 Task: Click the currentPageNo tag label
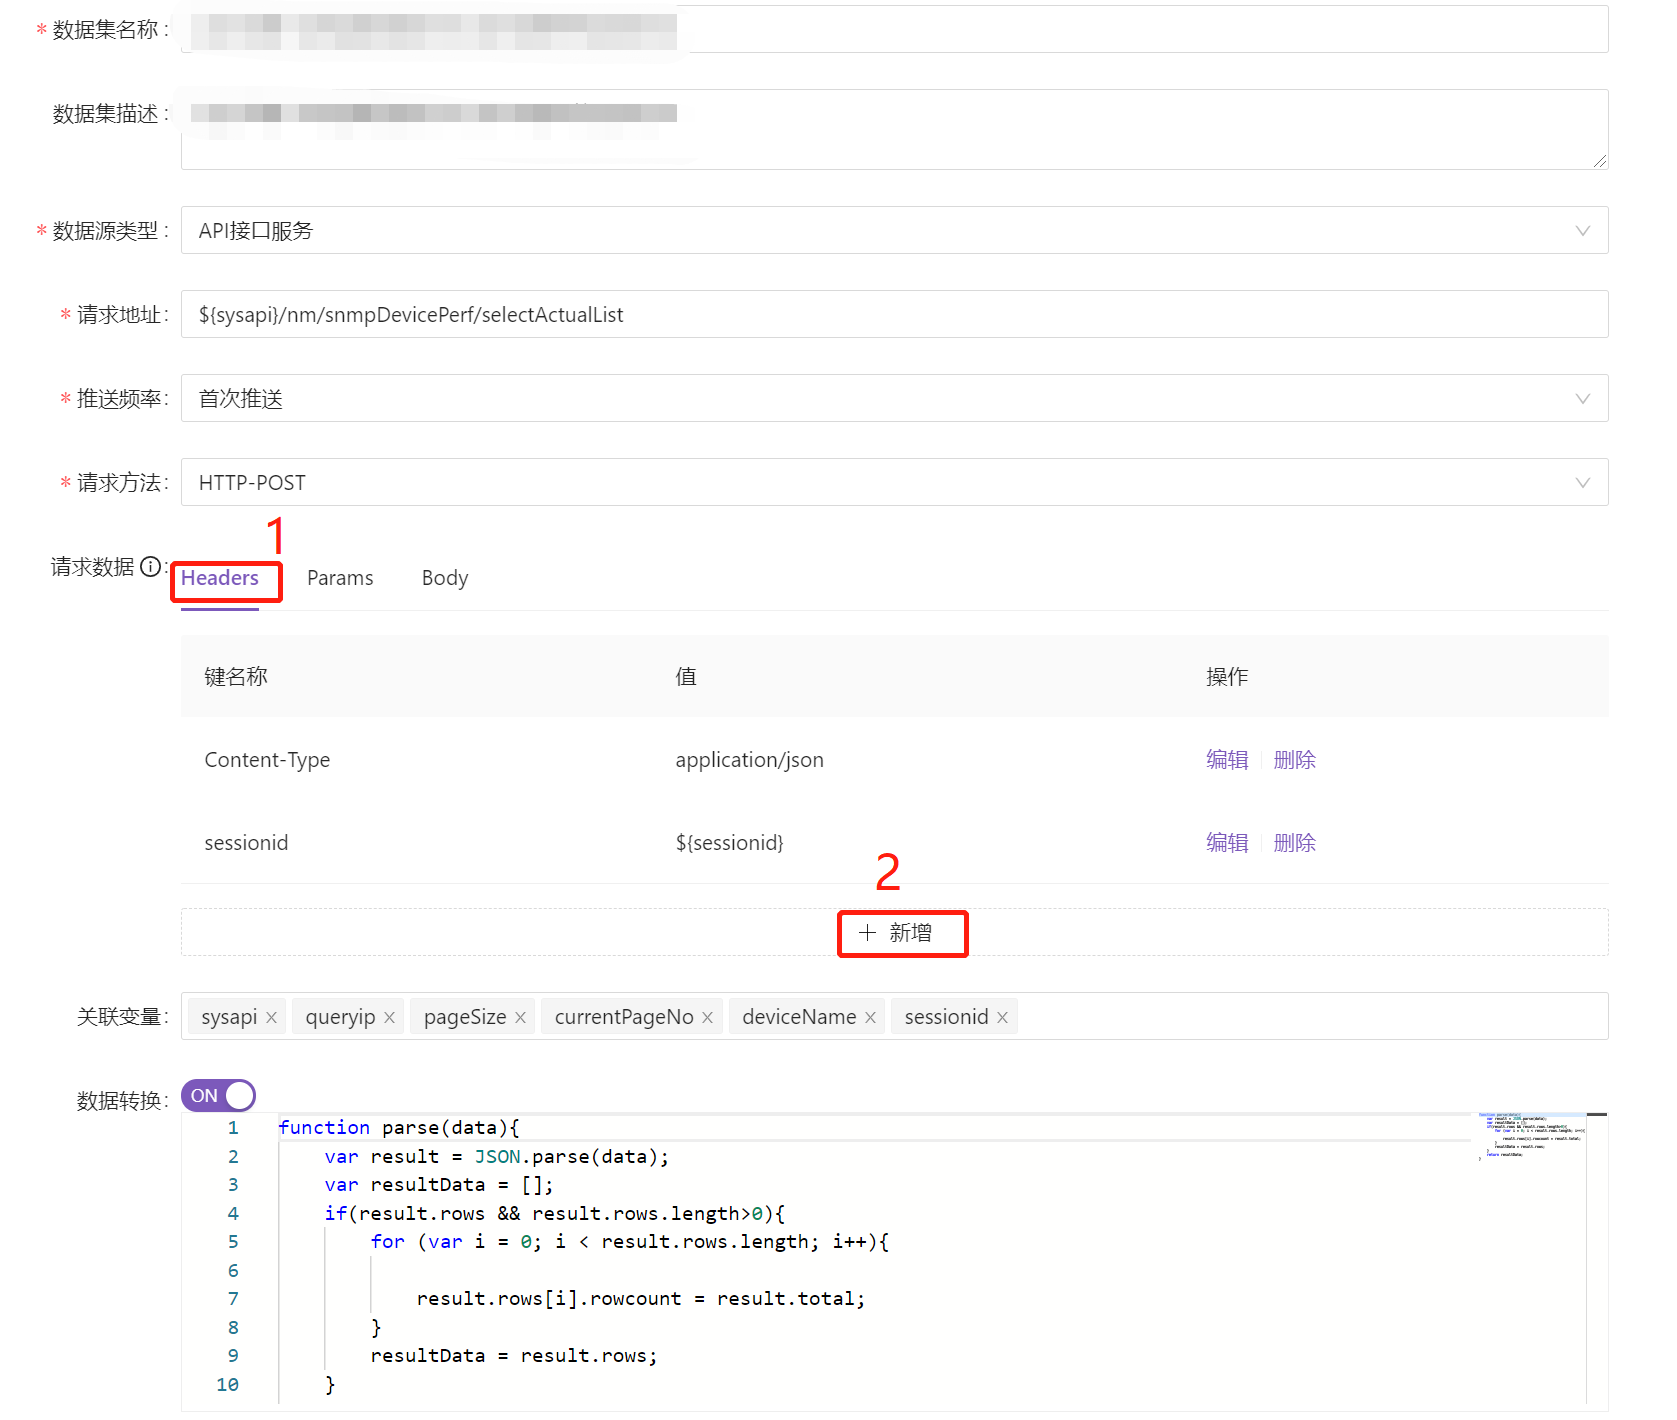click(x=624, y=1017)
